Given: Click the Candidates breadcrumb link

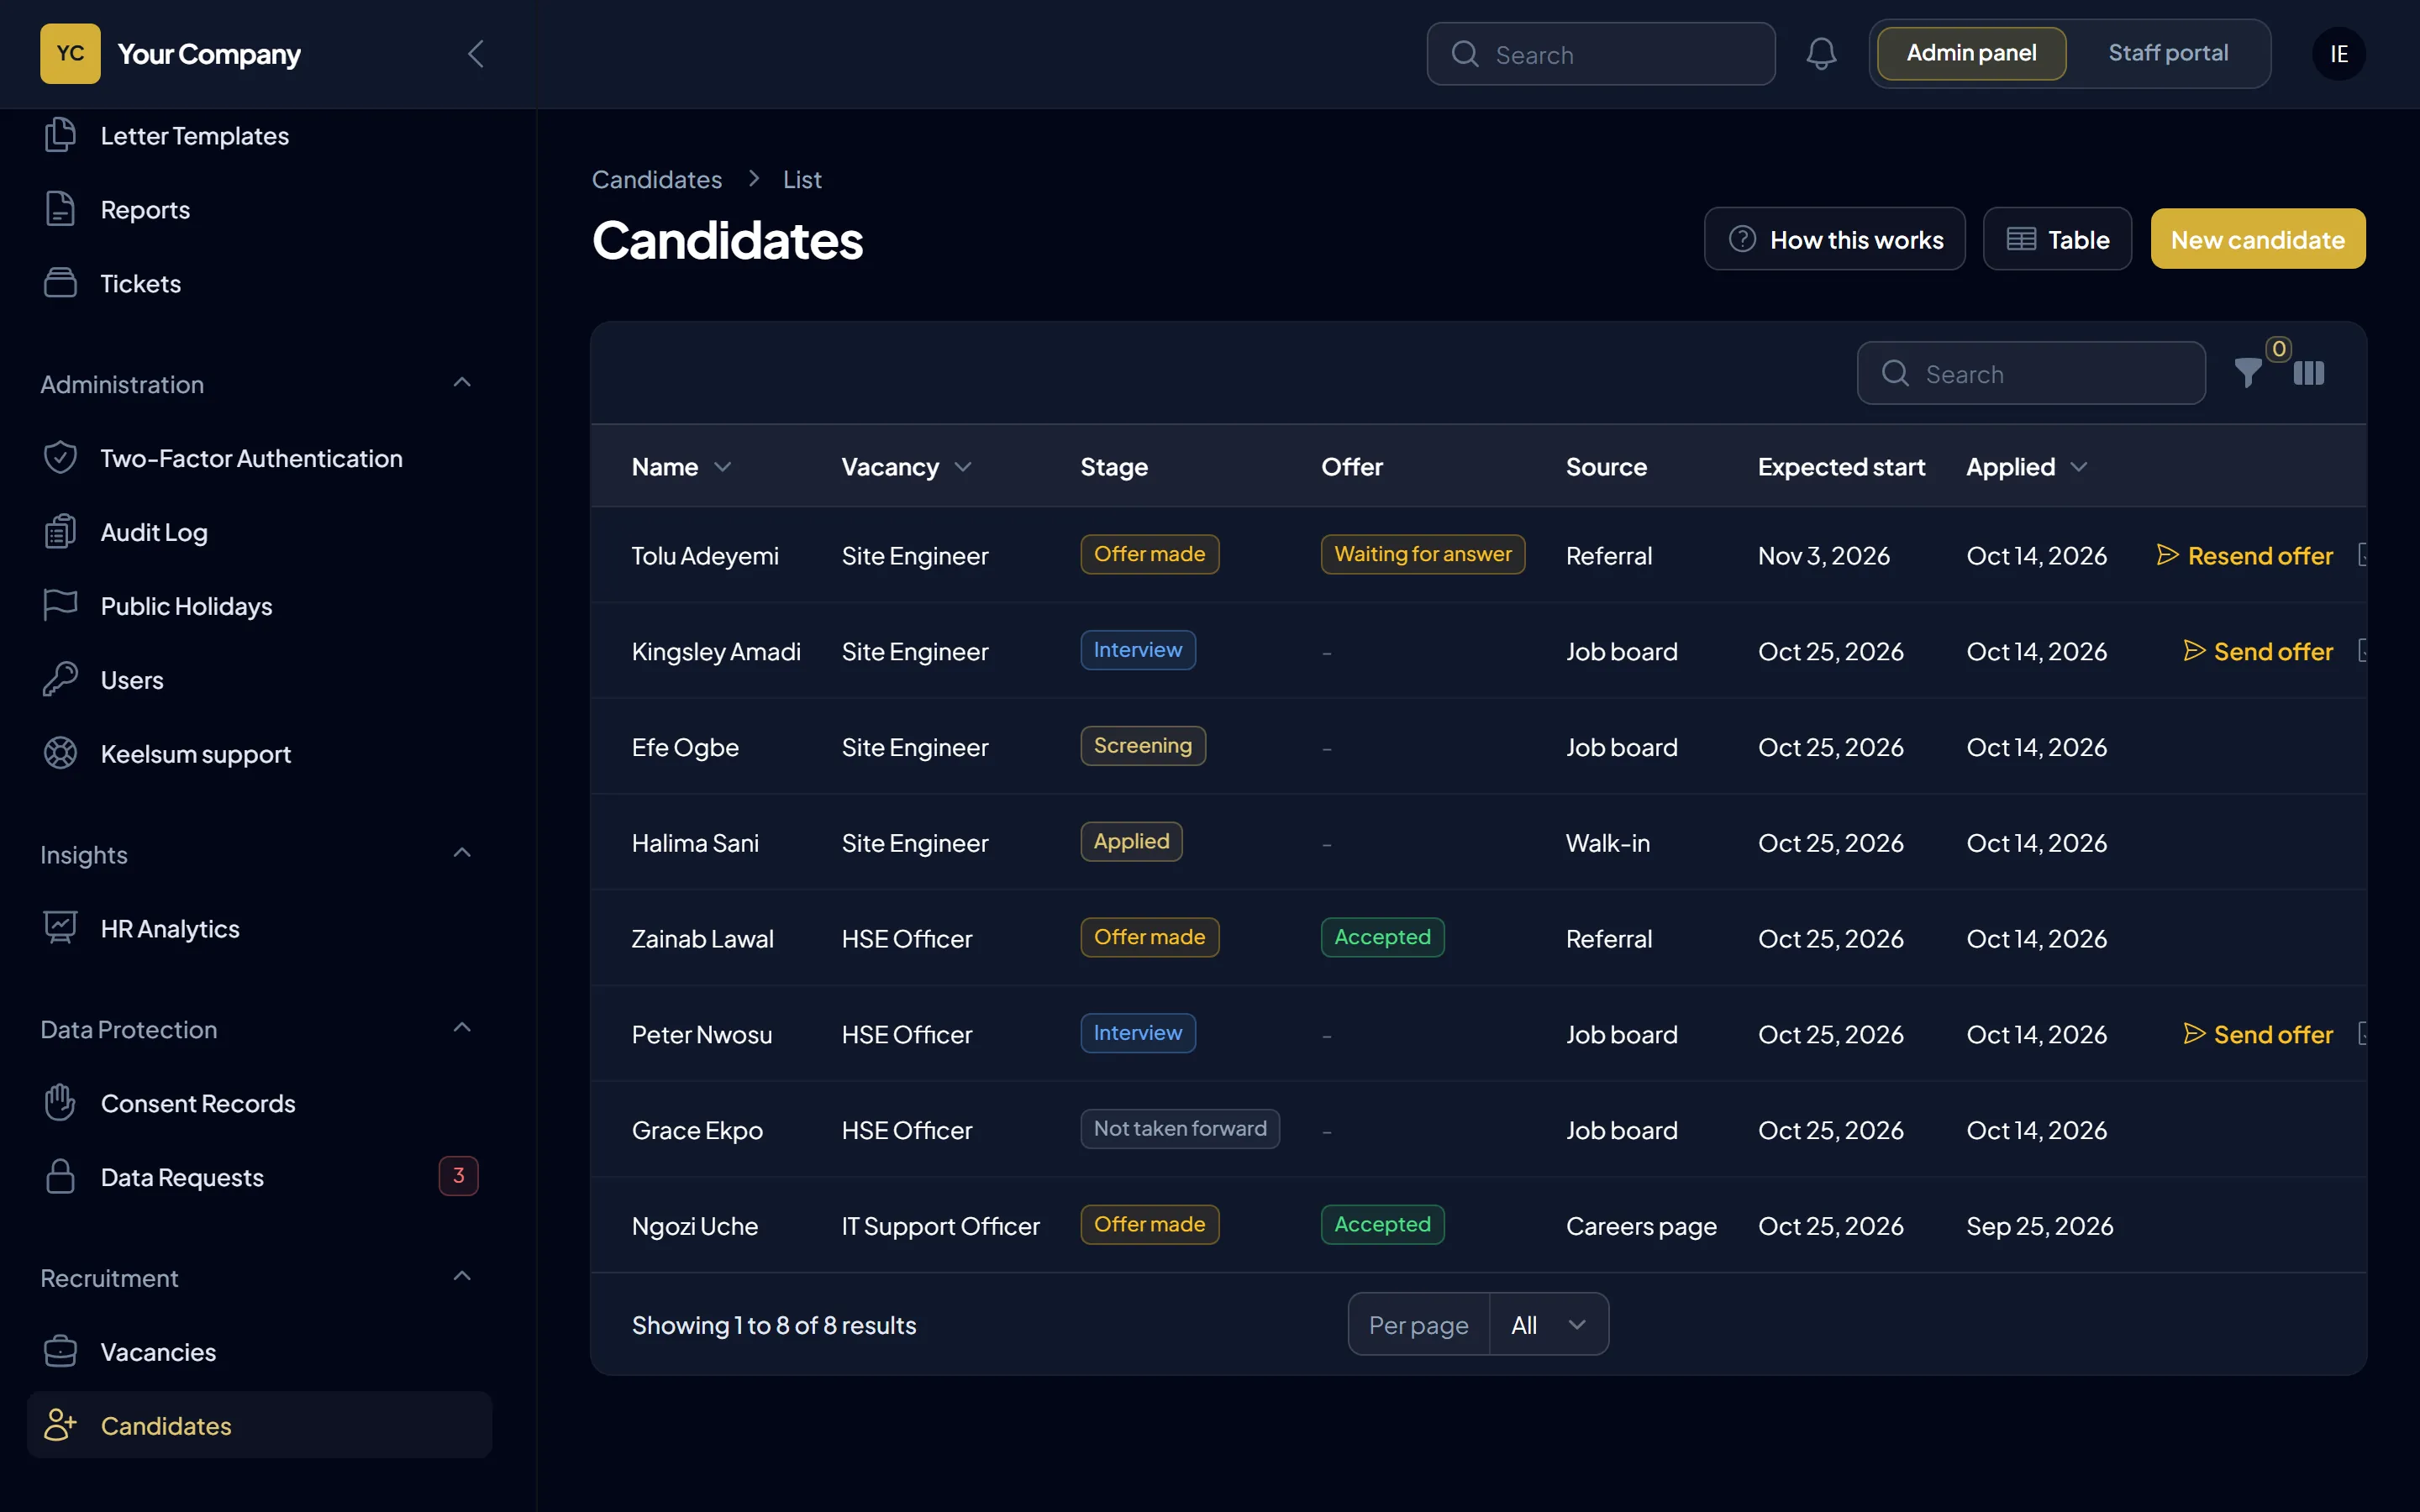Looking at the screenshot, I should [x=656, y=179].
